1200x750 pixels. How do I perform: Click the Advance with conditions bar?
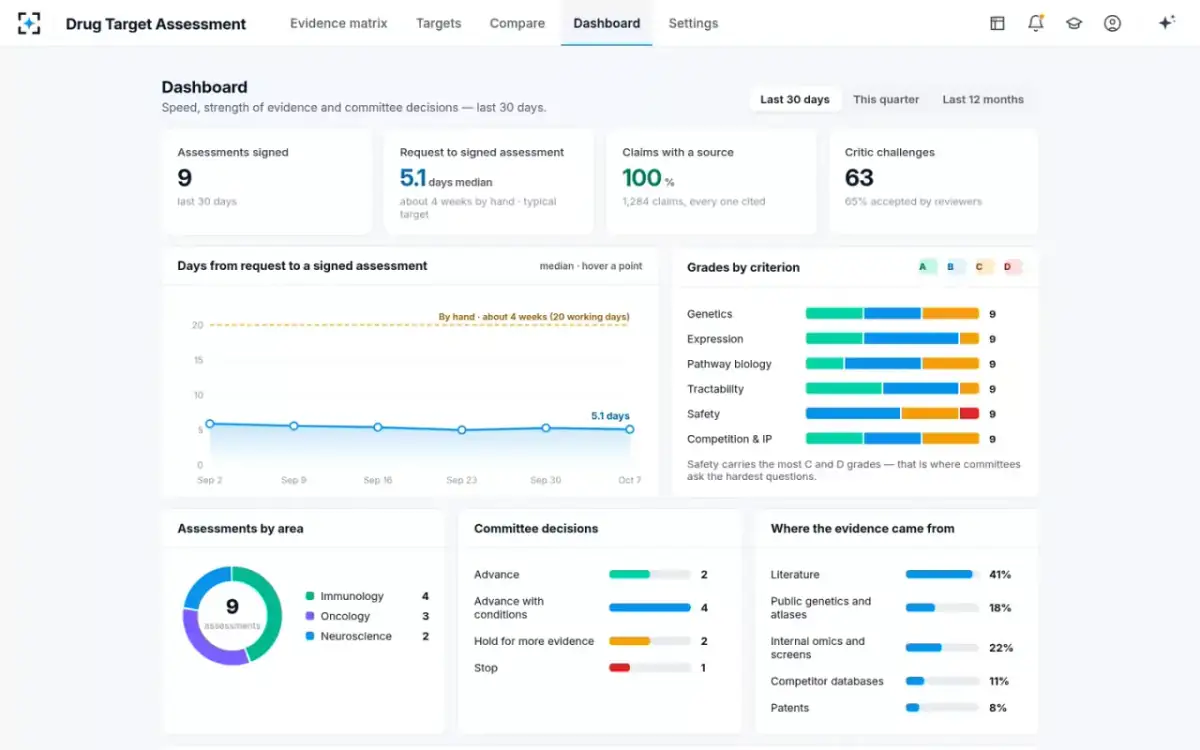pyautogui.click(x=650, y=608)
